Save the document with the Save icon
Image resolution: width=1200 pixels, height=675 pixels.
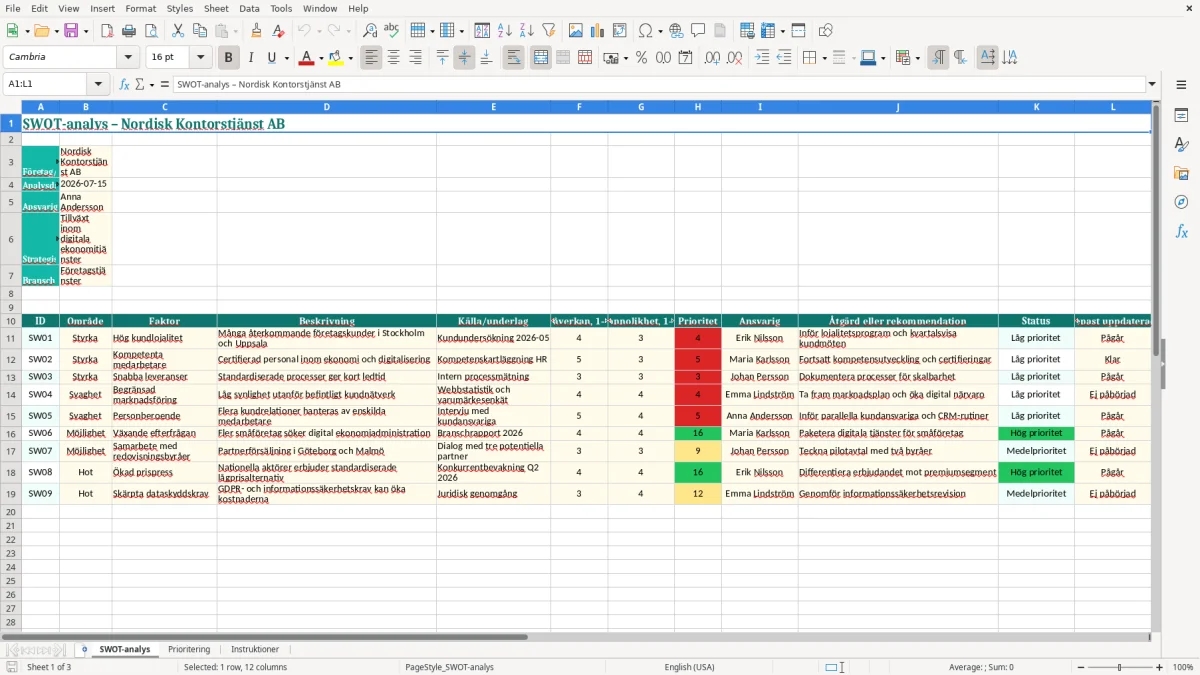click(72, 31)
